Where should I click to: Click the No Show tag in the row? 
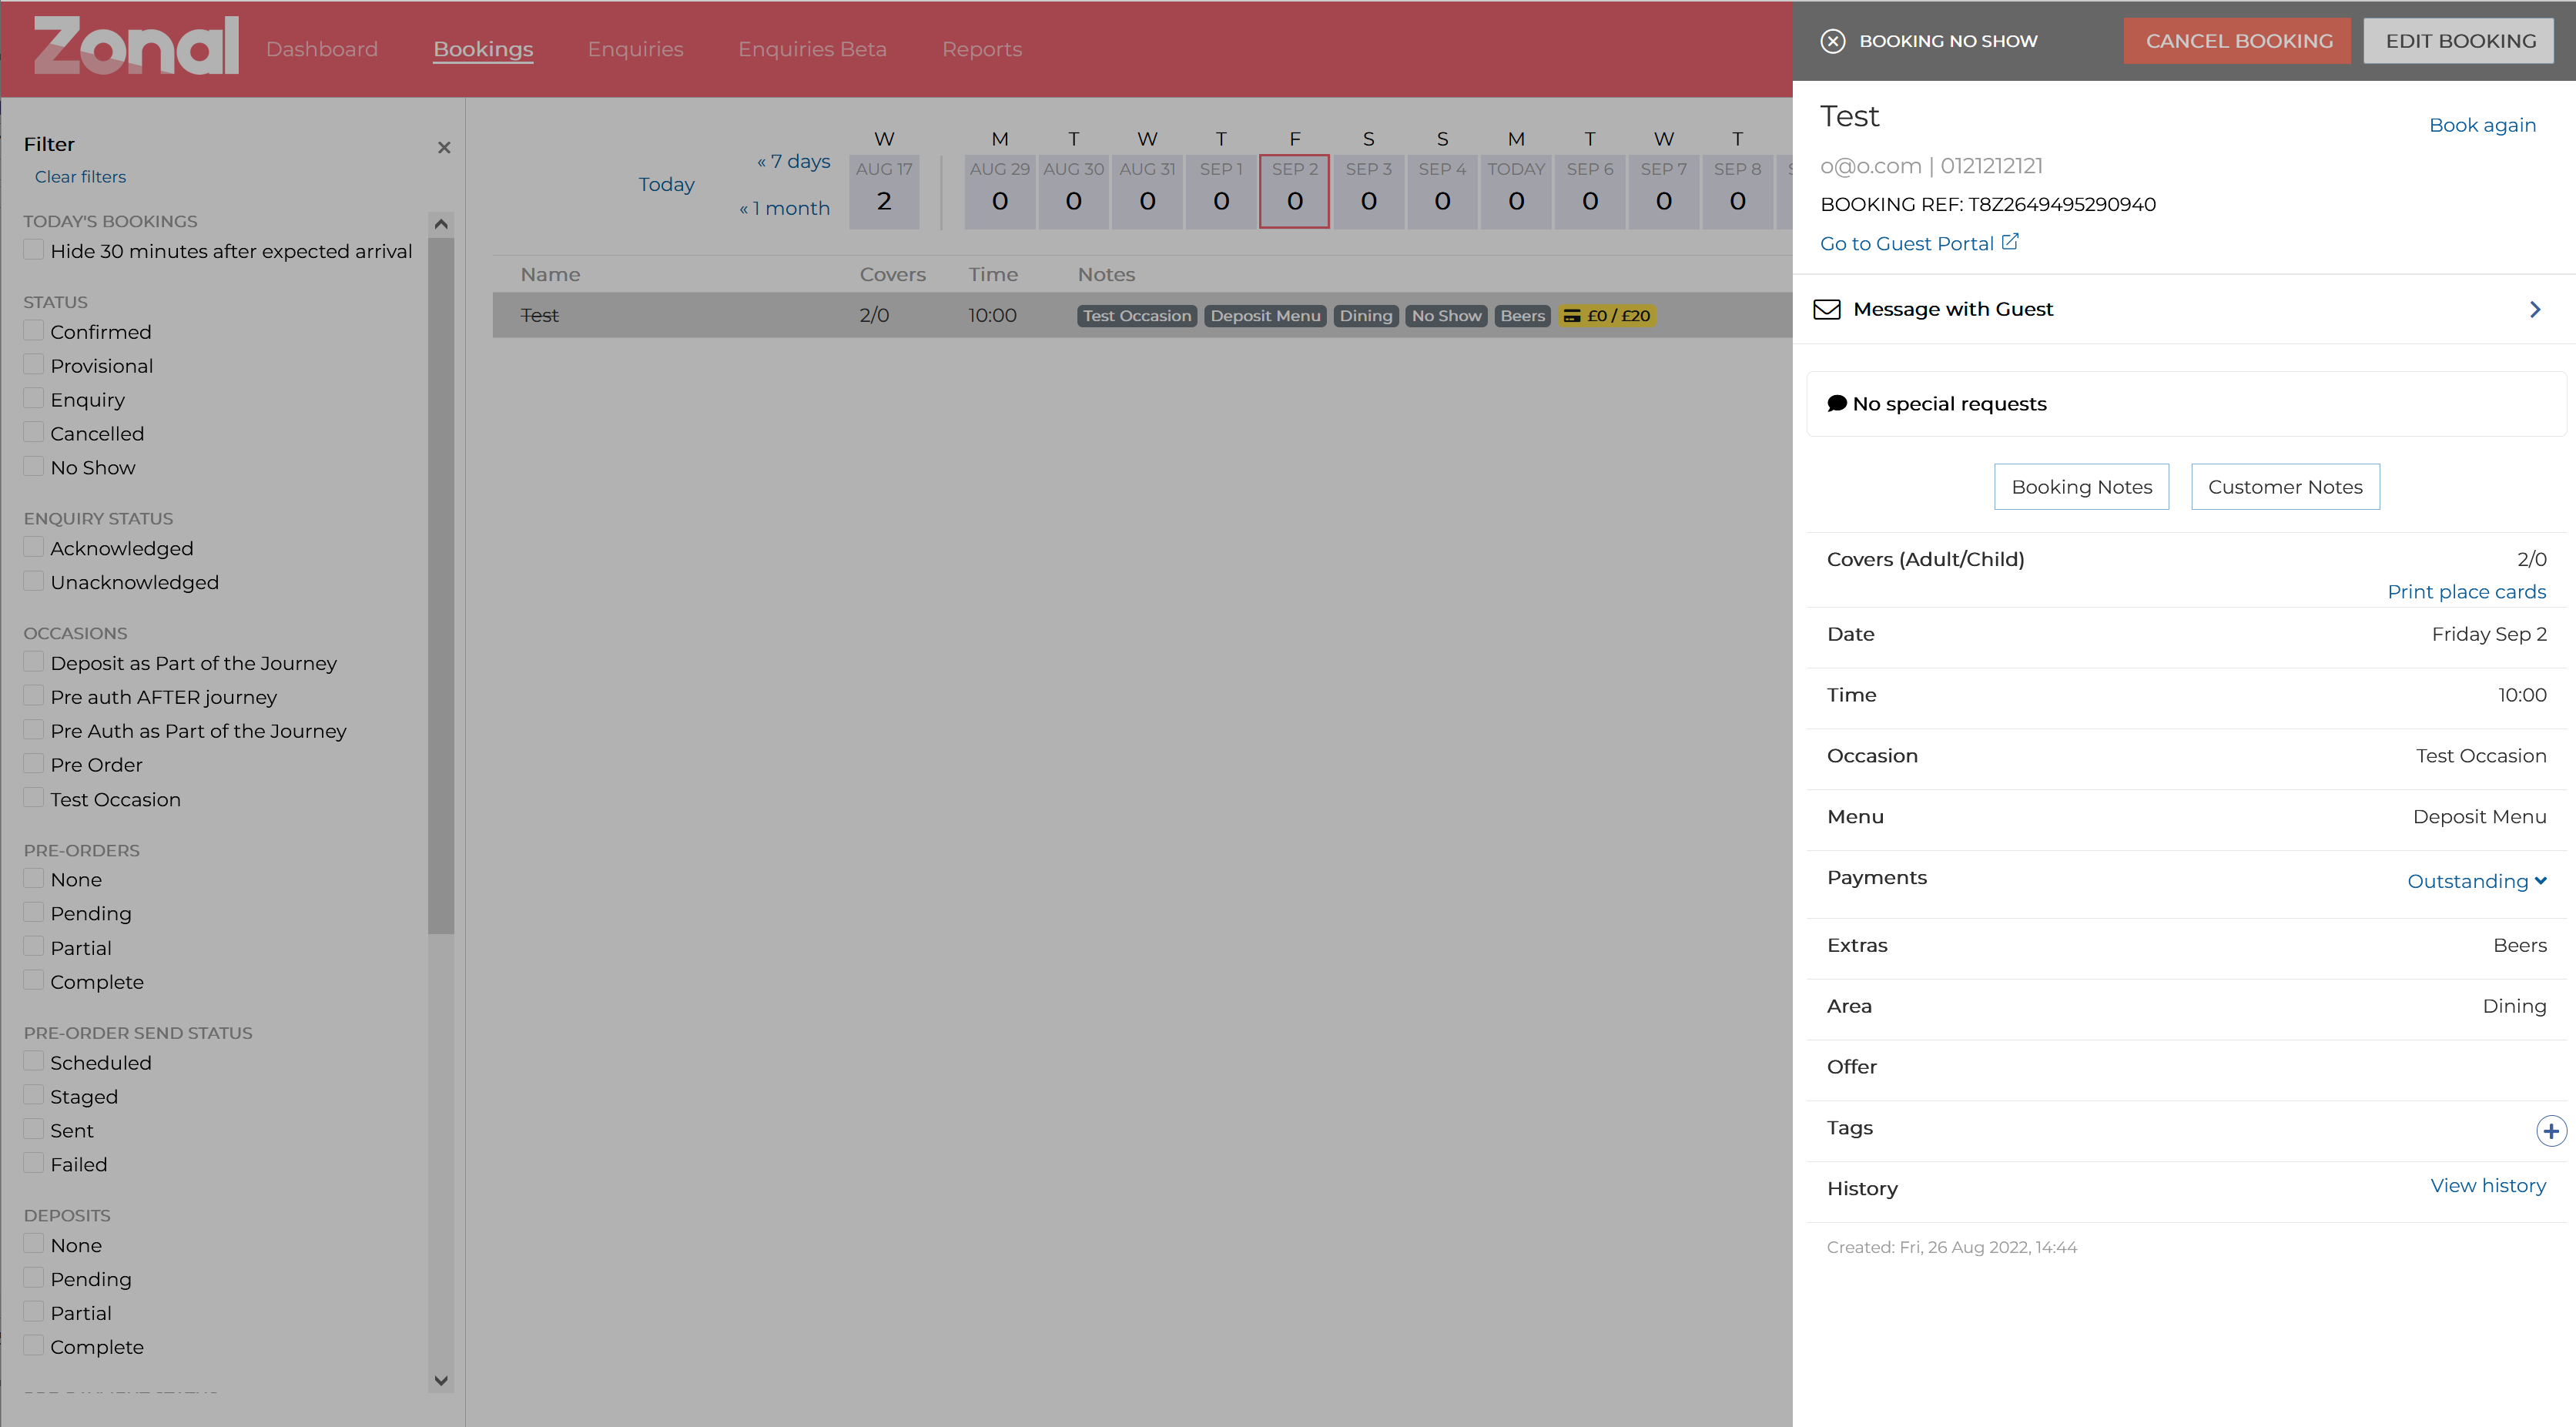point(1446,315)
